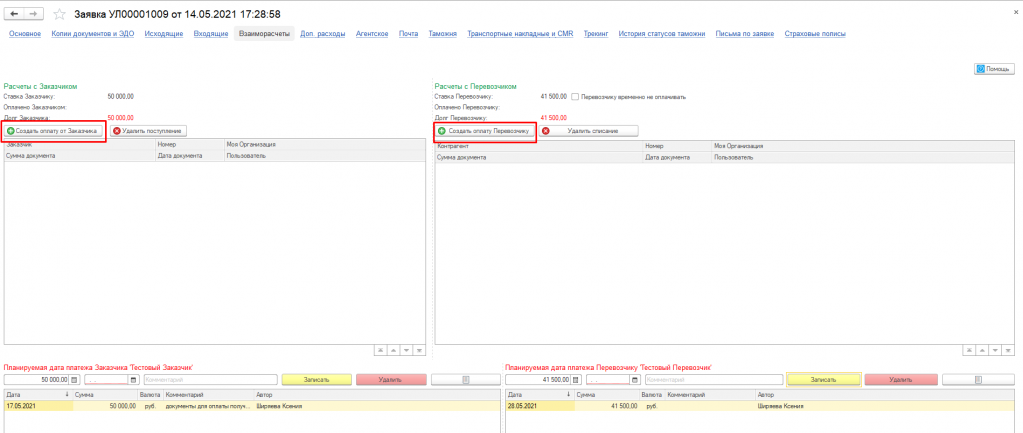Open the Таможня tab
The image size is (1023, 433).
point(442,33)
